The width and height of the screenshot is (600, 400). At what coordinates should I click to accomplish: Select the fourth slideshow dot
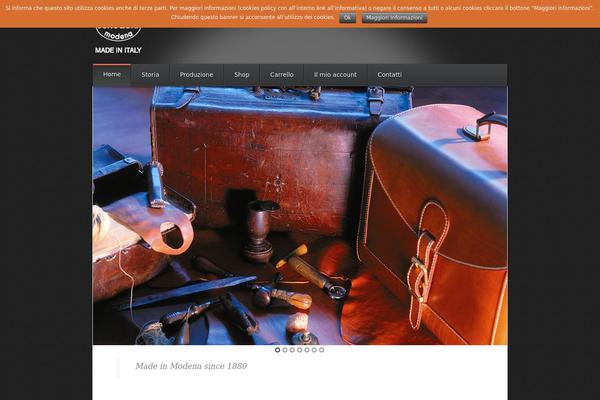point(299,350)
